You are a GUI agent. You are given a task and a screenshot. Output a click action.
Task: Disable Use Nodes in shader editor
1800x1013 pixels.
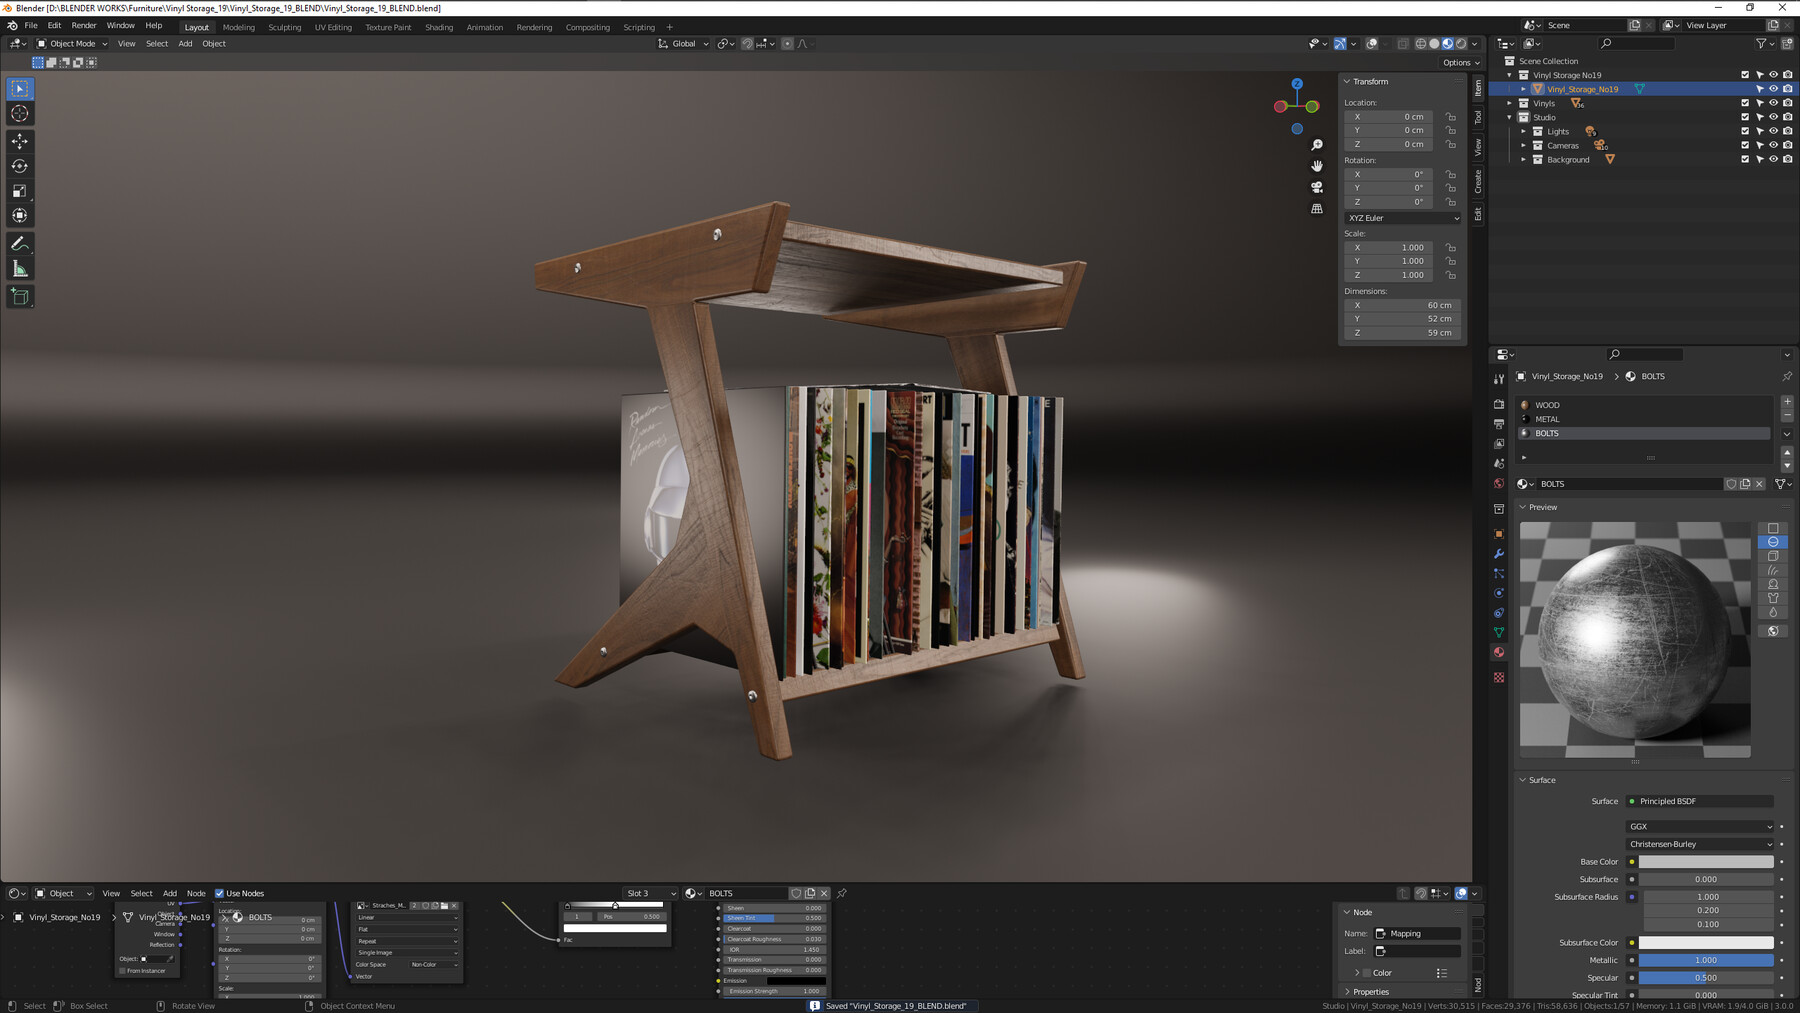pos(220,893)
